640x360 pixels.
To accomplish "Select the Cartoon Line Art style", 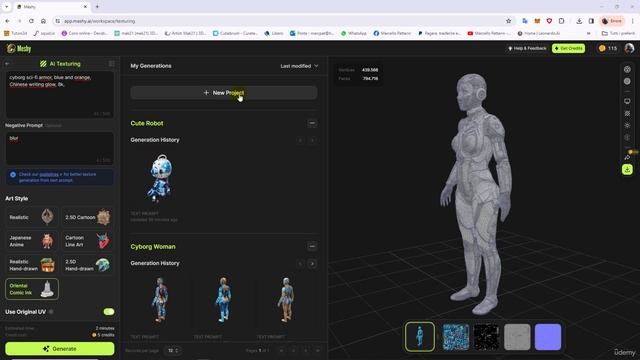I will (88, 241).
